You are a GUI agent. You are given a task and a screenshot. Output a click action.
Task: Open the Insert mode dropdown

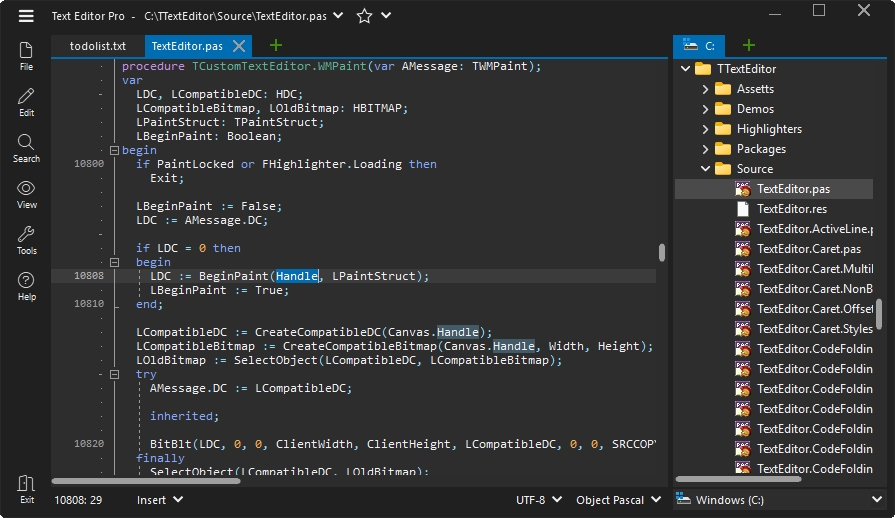[160, 499]
